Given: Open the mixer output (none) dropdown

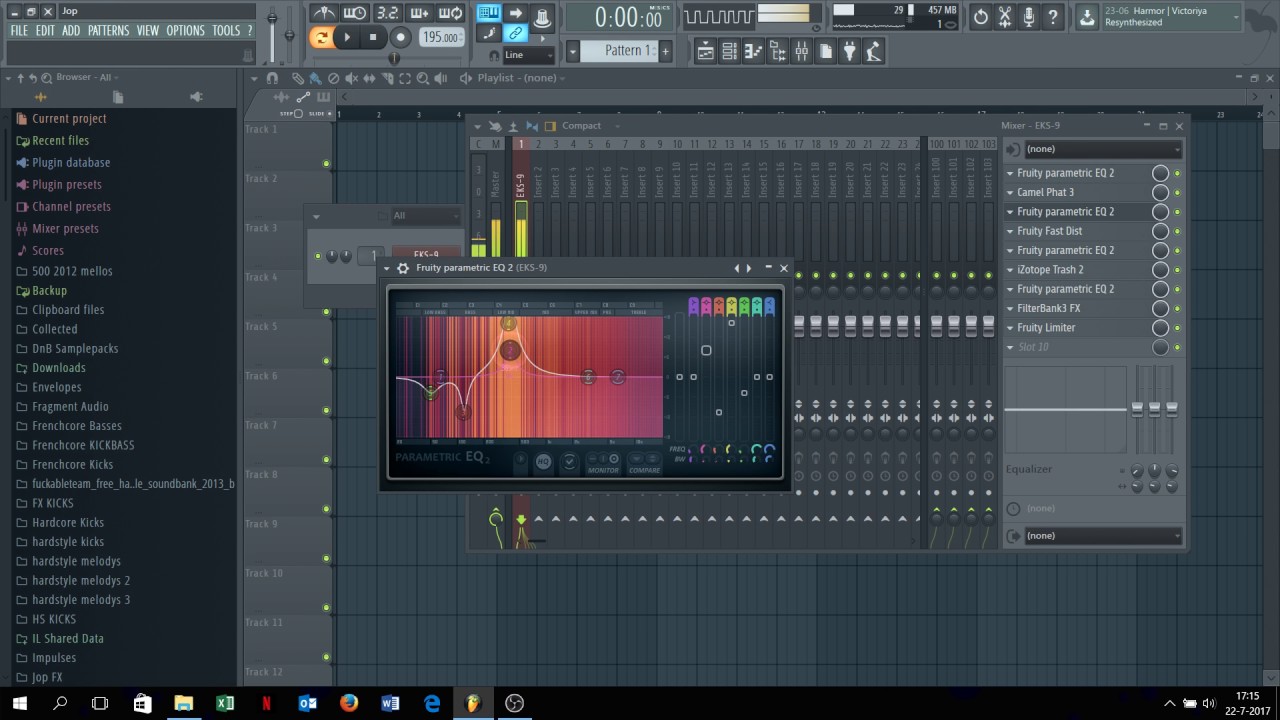Looking at the screenshot, I should (x=1103, y=536).
